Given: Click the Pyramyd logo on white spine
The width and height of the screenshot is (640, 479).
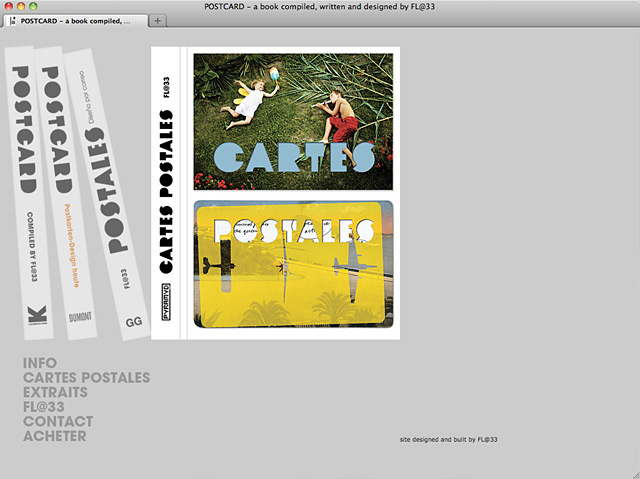Looking at the screenshot, I should click(166, 302).
